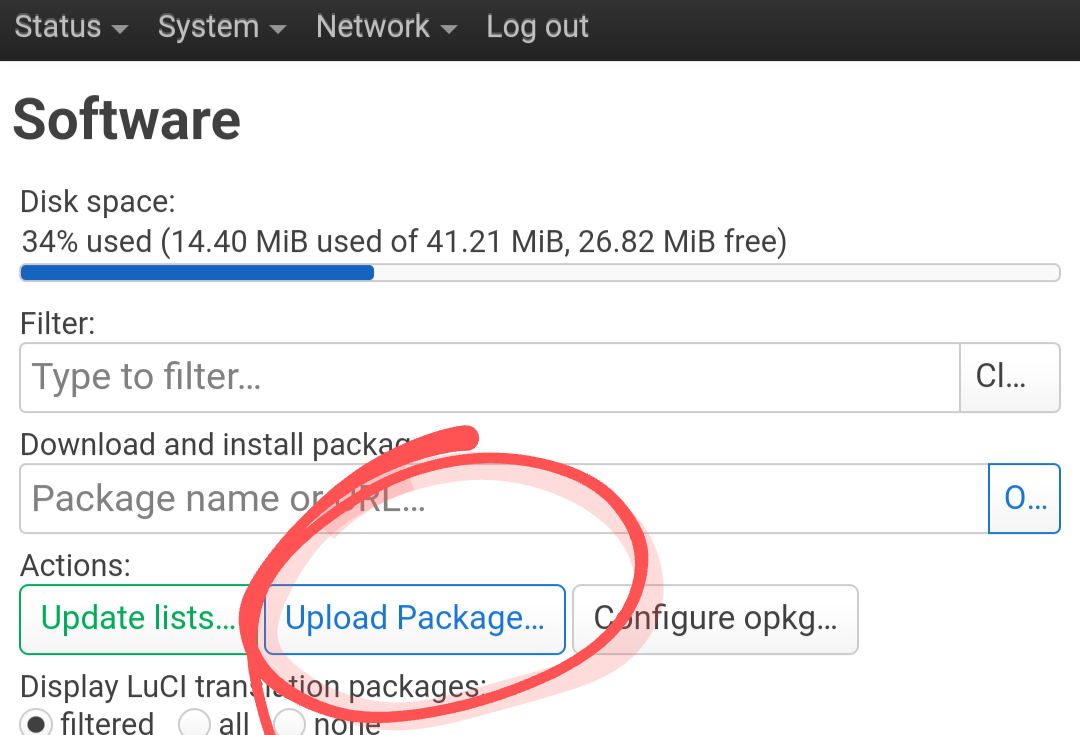Viewport: 1080px width, 735px height.
Task: Expand the System menu
Action: tap(221, 27)
